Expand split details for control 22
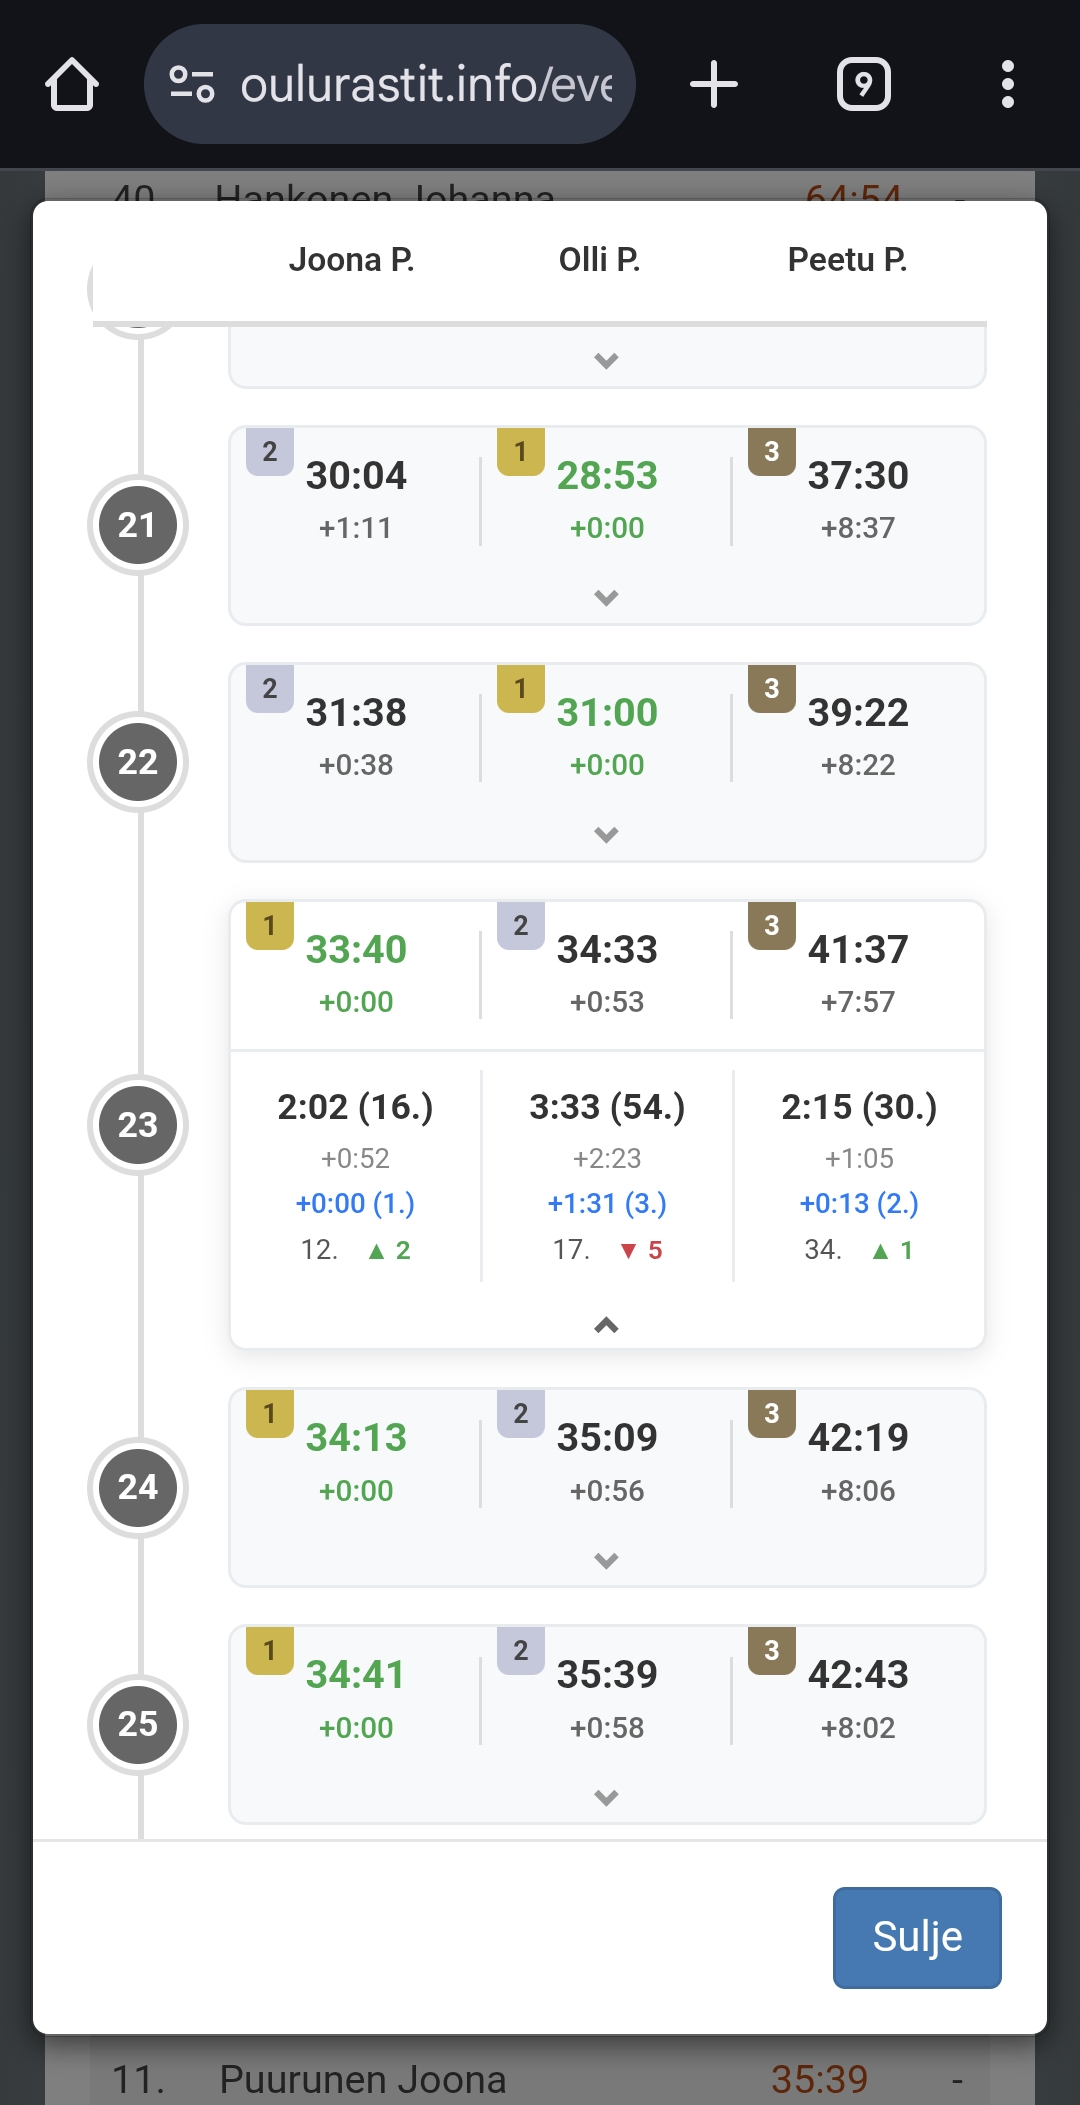1080x2105 pixels. click(x=606, y=835)
